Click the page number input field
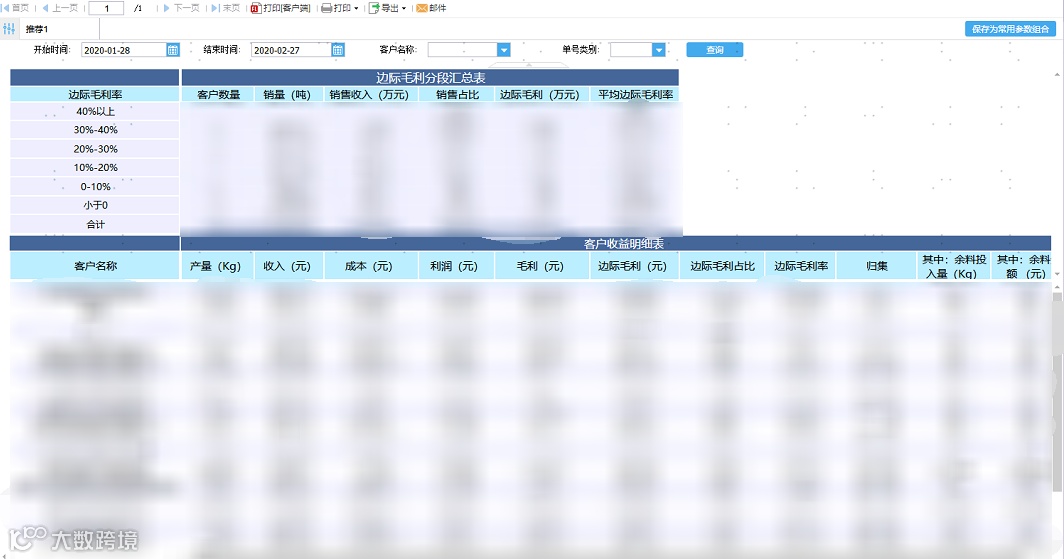This screenshot has width=1064, height=559. click(x=106, y=8)
